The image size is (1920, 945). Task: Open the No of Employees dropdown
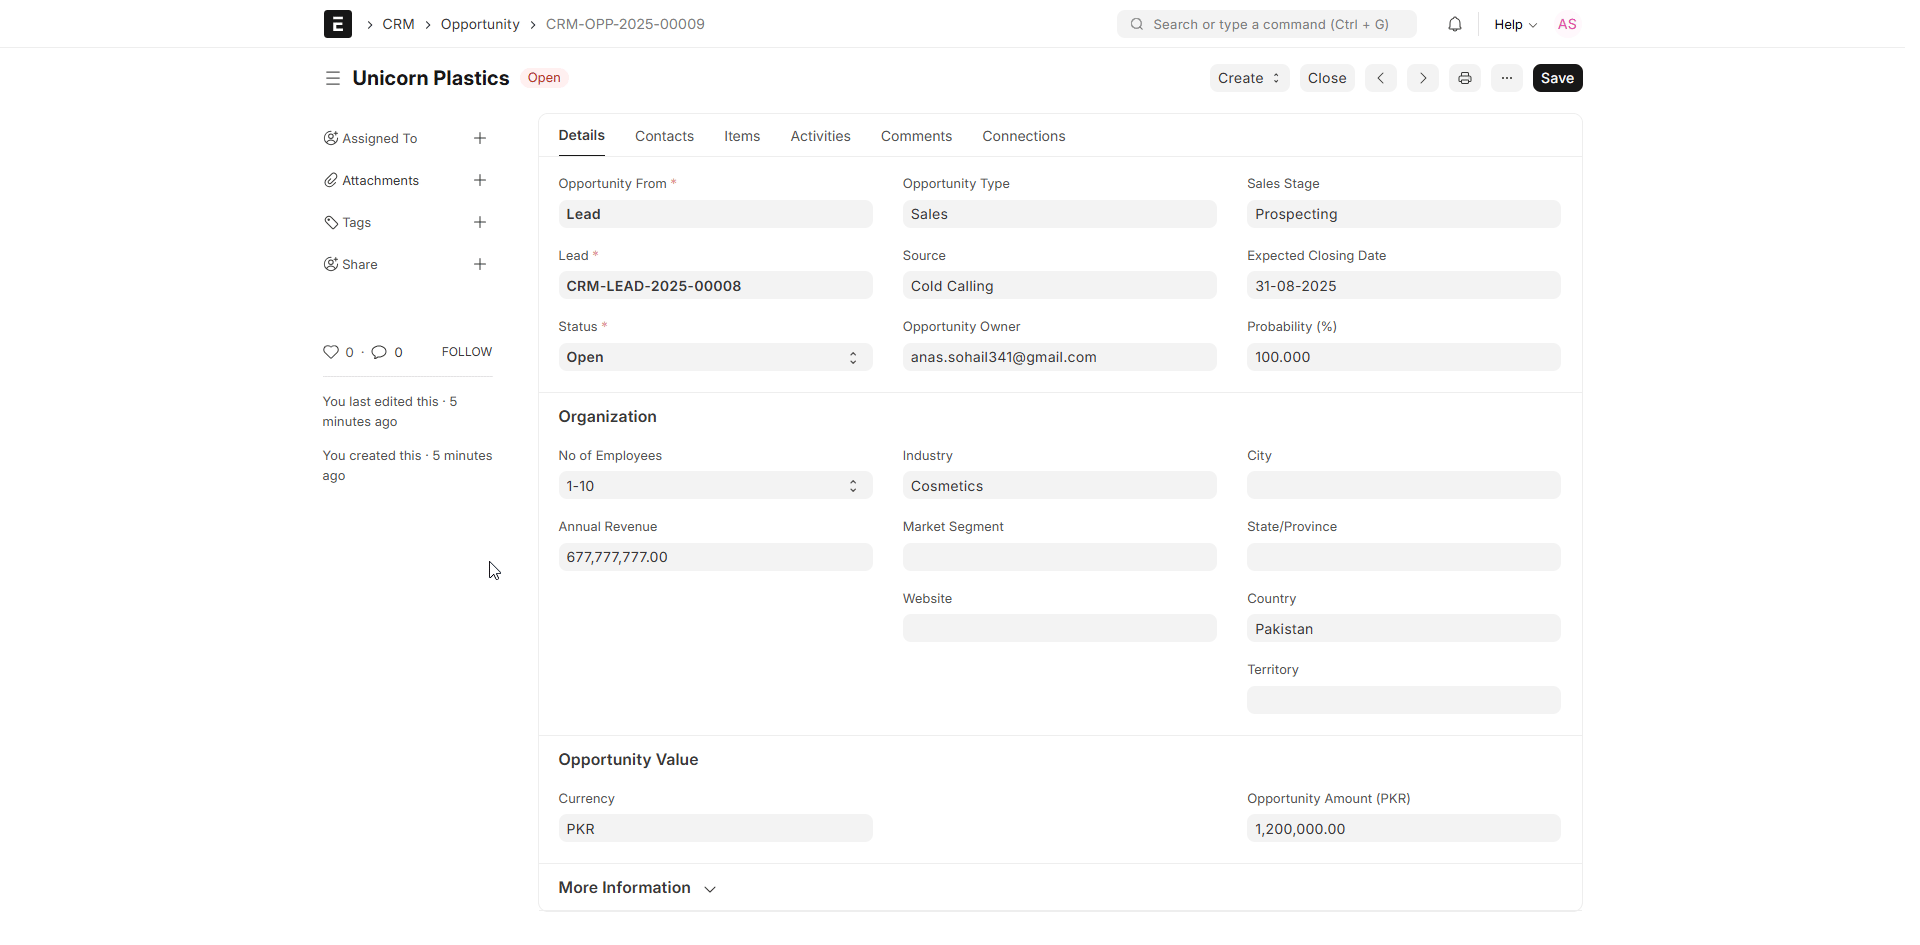pos(714,486)
